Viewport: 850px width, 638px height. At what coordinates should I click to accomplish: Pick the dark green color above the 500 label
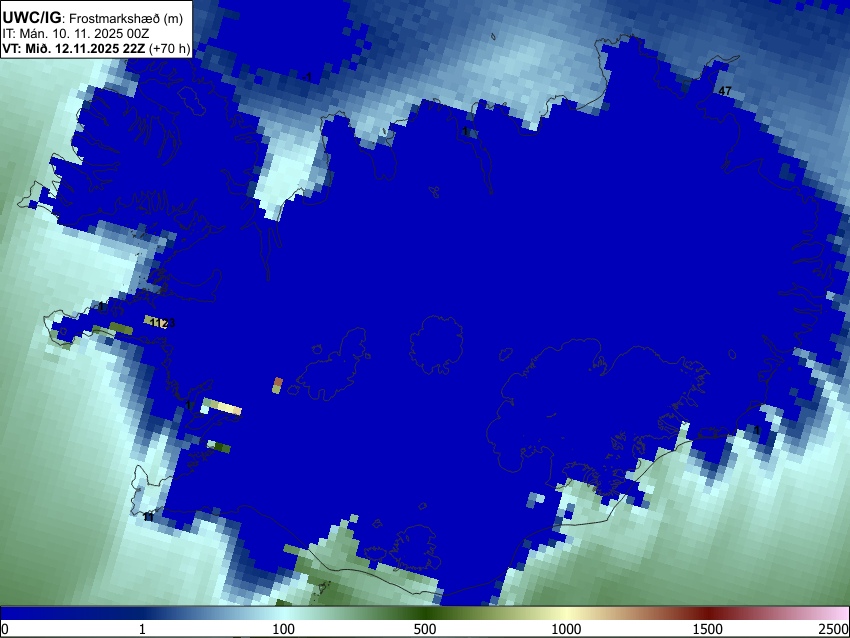(424, 613)
